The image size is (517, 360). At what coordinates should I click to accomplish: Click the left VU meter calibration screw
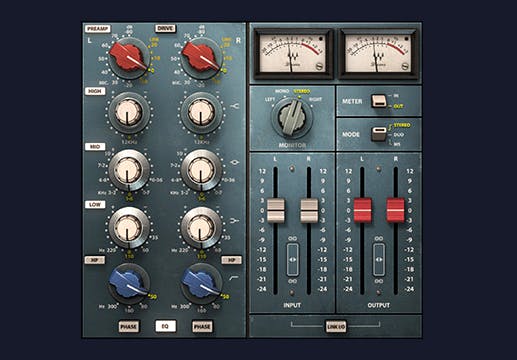point(320,66)
